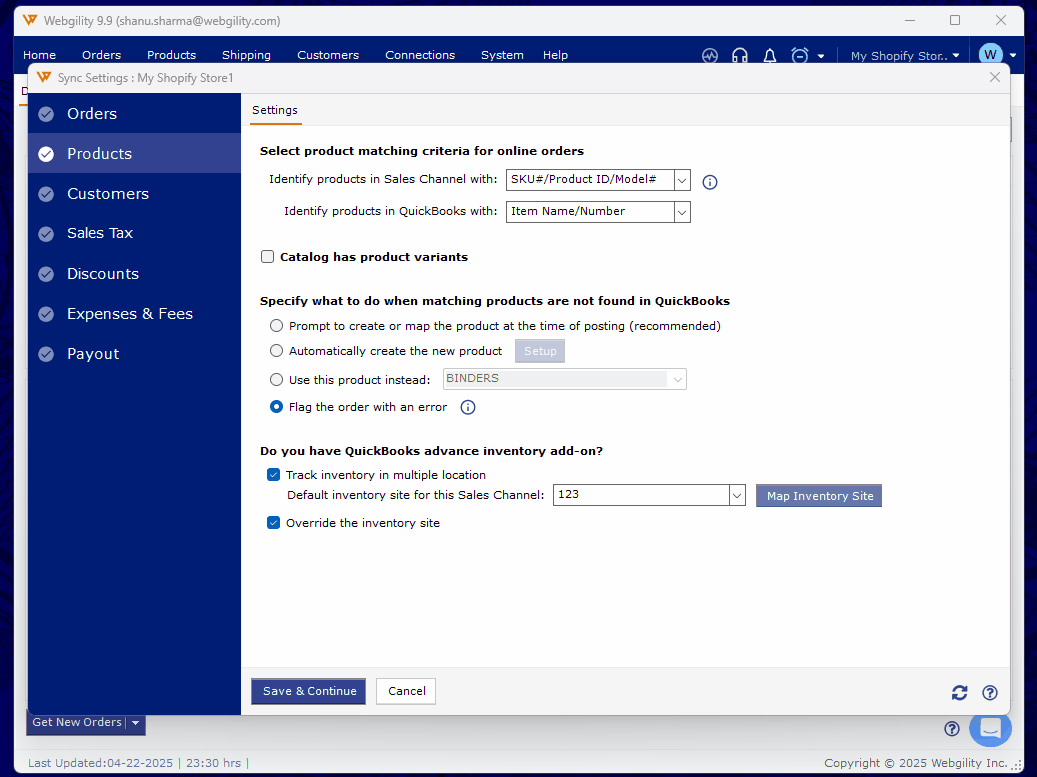The height and width of the screenshot is (777, 1037).
Task: Open notifications bell icon
Action: (x=770, y=56)
